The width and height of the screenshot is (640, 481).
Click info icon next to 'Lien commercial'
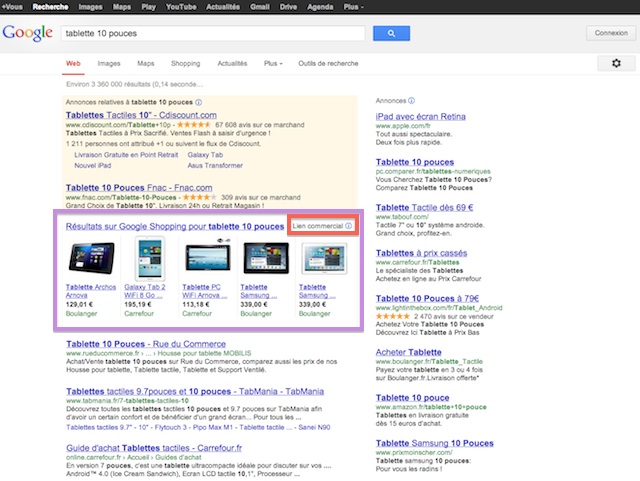click(x=348, y=226)
